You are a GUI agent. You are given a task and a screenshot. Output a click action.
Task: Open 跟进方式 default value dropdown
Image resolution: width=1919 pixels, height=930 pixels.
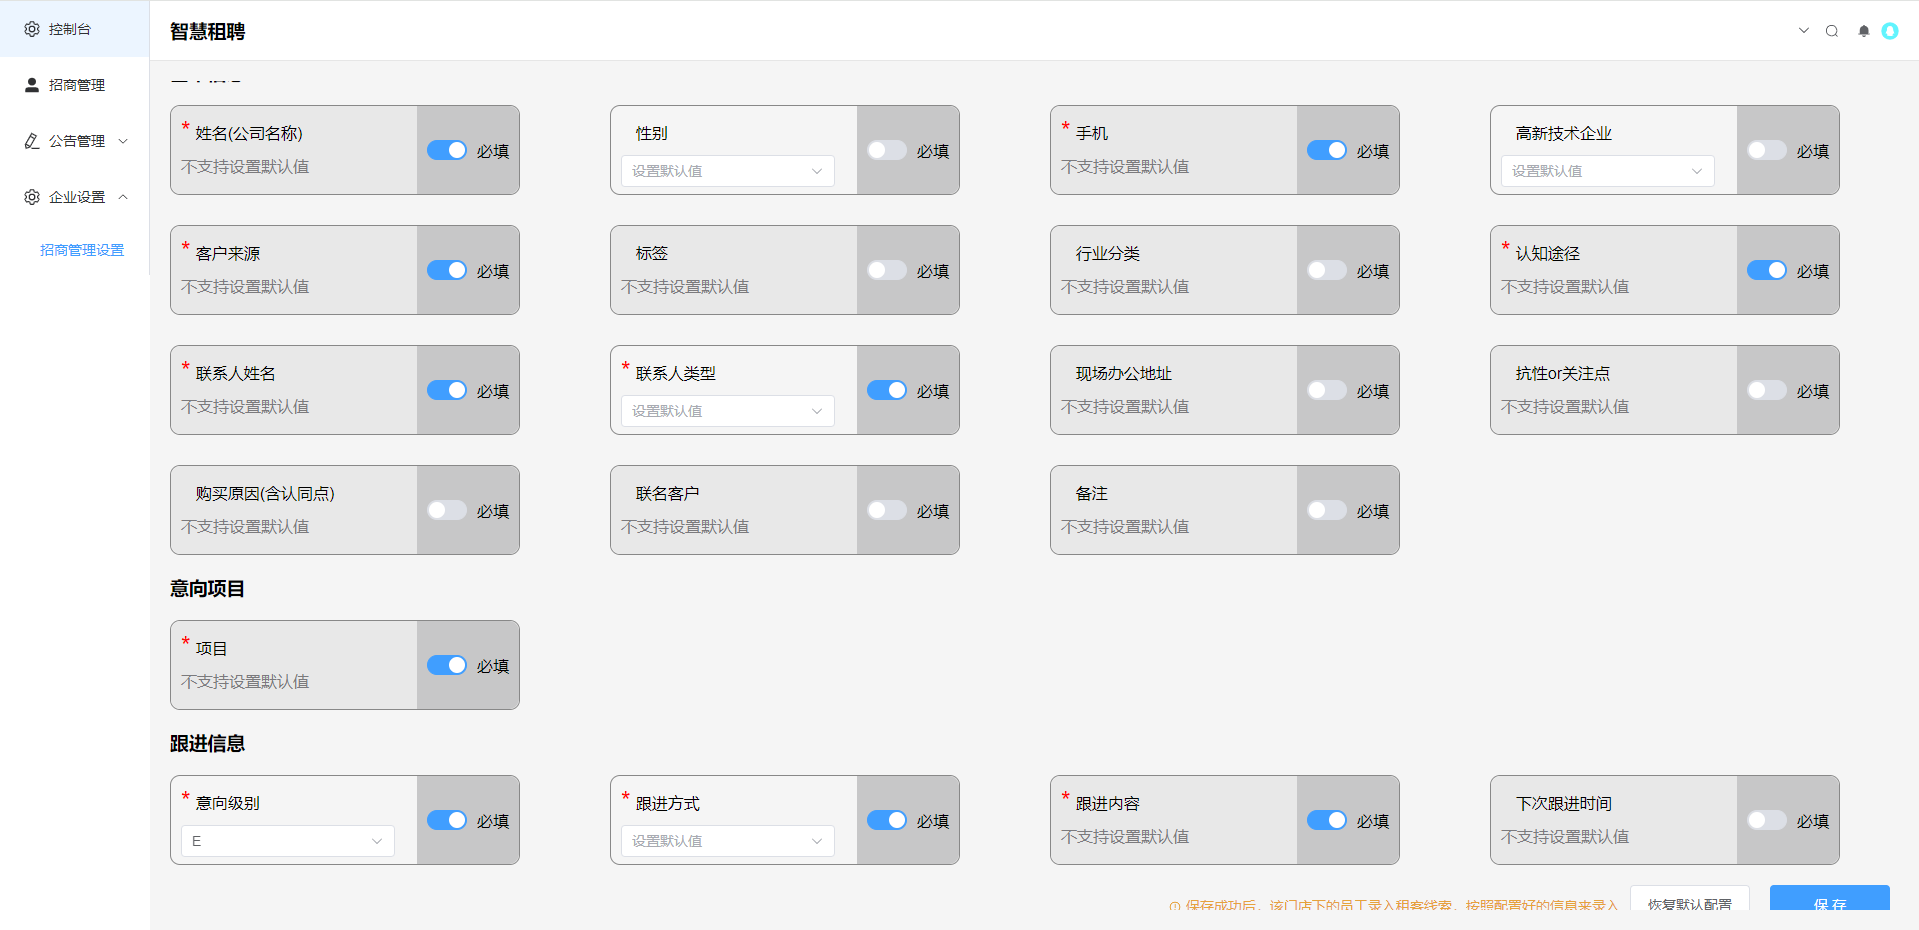click(x=728, y=841)
